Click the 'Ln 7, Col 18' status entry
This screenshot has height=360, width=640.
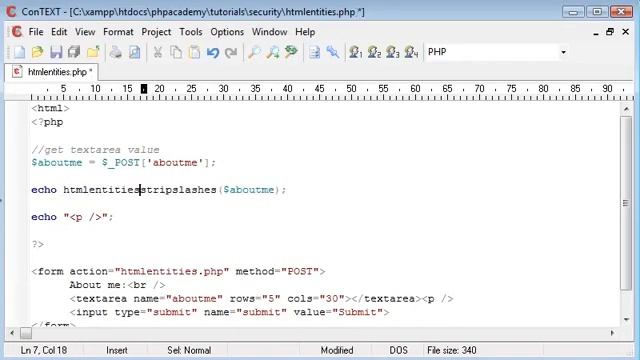click(44, 350)
